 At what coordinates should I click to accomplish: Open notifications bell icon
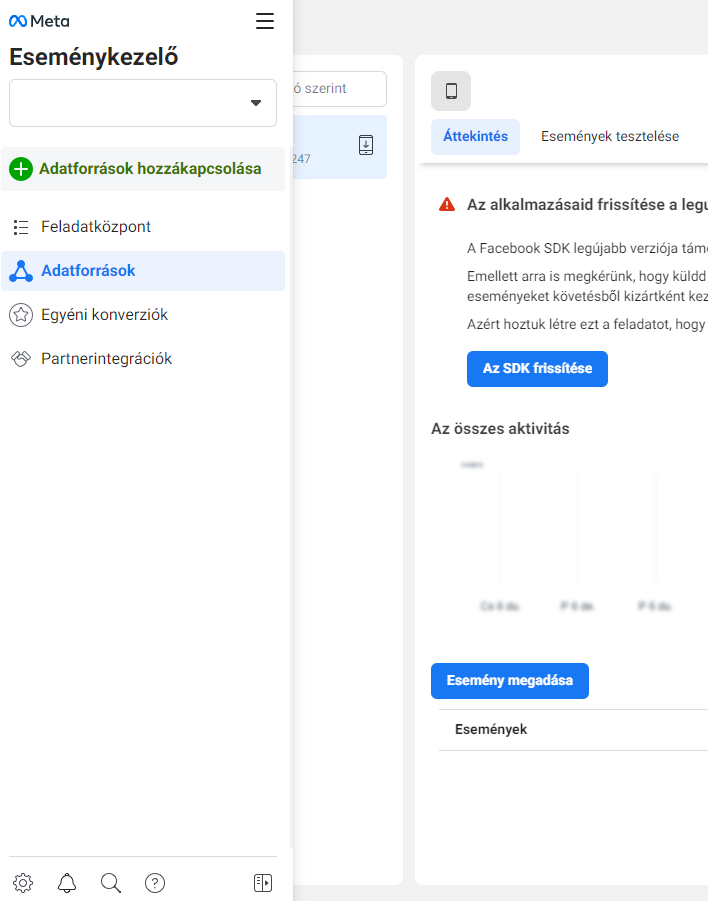pyautogui.click(x=67, y=883)
